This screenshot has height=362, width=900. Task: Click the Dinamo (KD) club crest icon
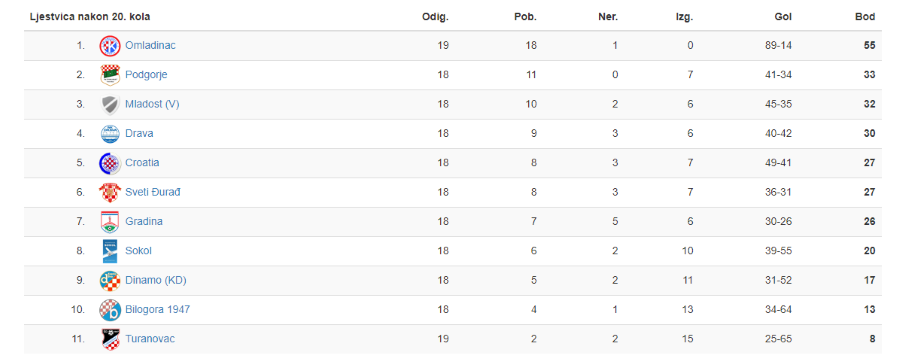(x=110, y=281)
